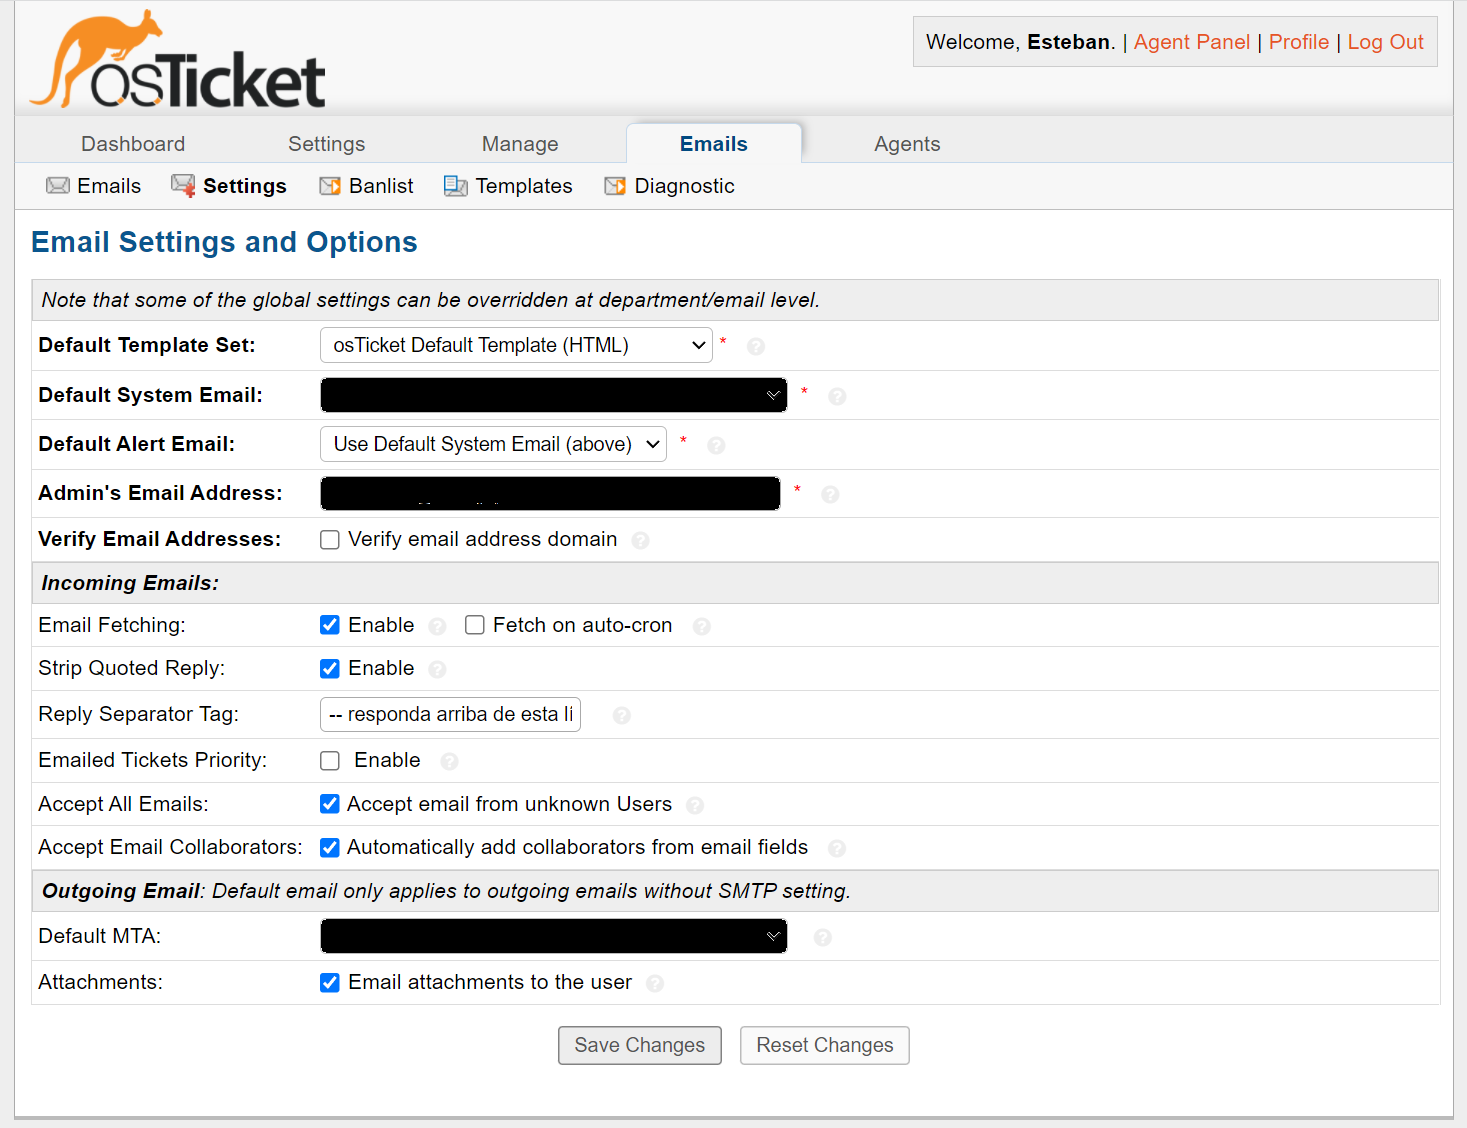Viewport: 1467px width, 1128px height.
Task: Uncheck Strip Quoted Reply Enable checkbox
Action: (330, 669)
